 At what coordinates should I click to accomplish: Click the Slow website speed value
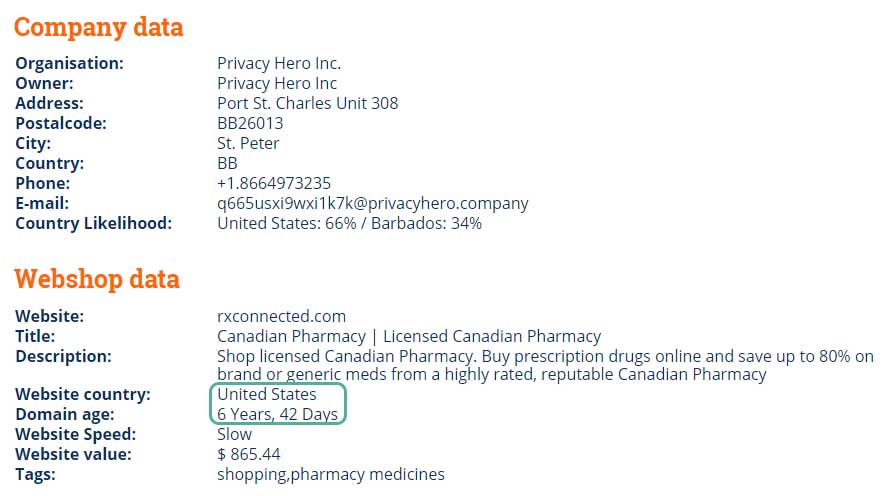pos(234,435)
